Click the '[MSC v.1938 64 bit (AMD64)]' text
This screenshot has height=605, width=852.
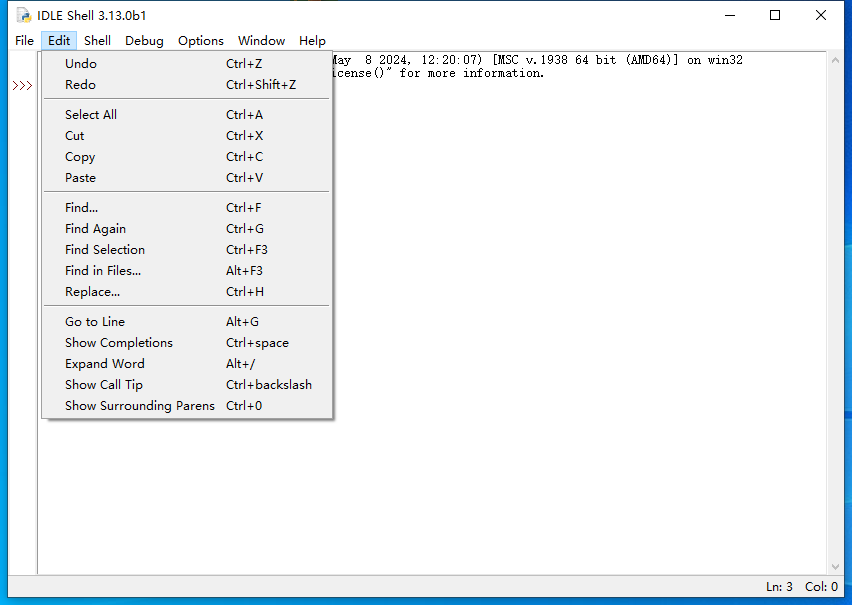tap(585, 60)
